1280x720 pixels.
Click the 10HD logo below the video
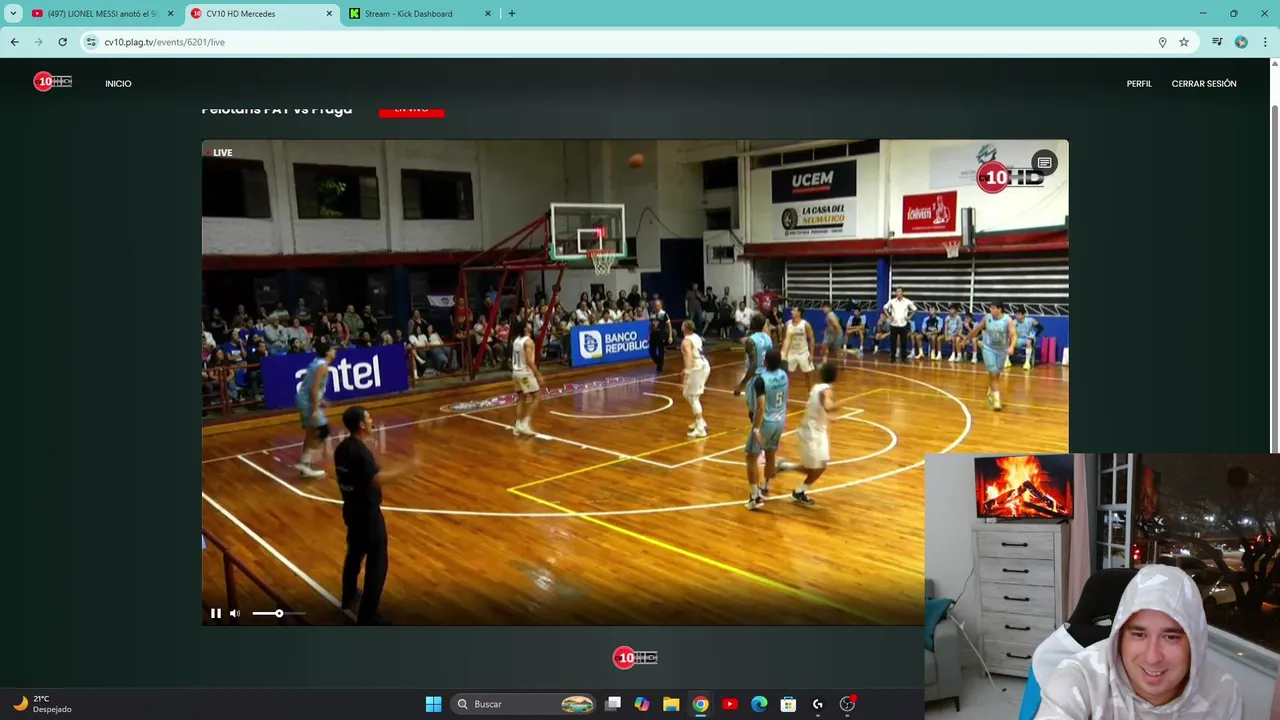pyautogui.click(x=635, y=657)
